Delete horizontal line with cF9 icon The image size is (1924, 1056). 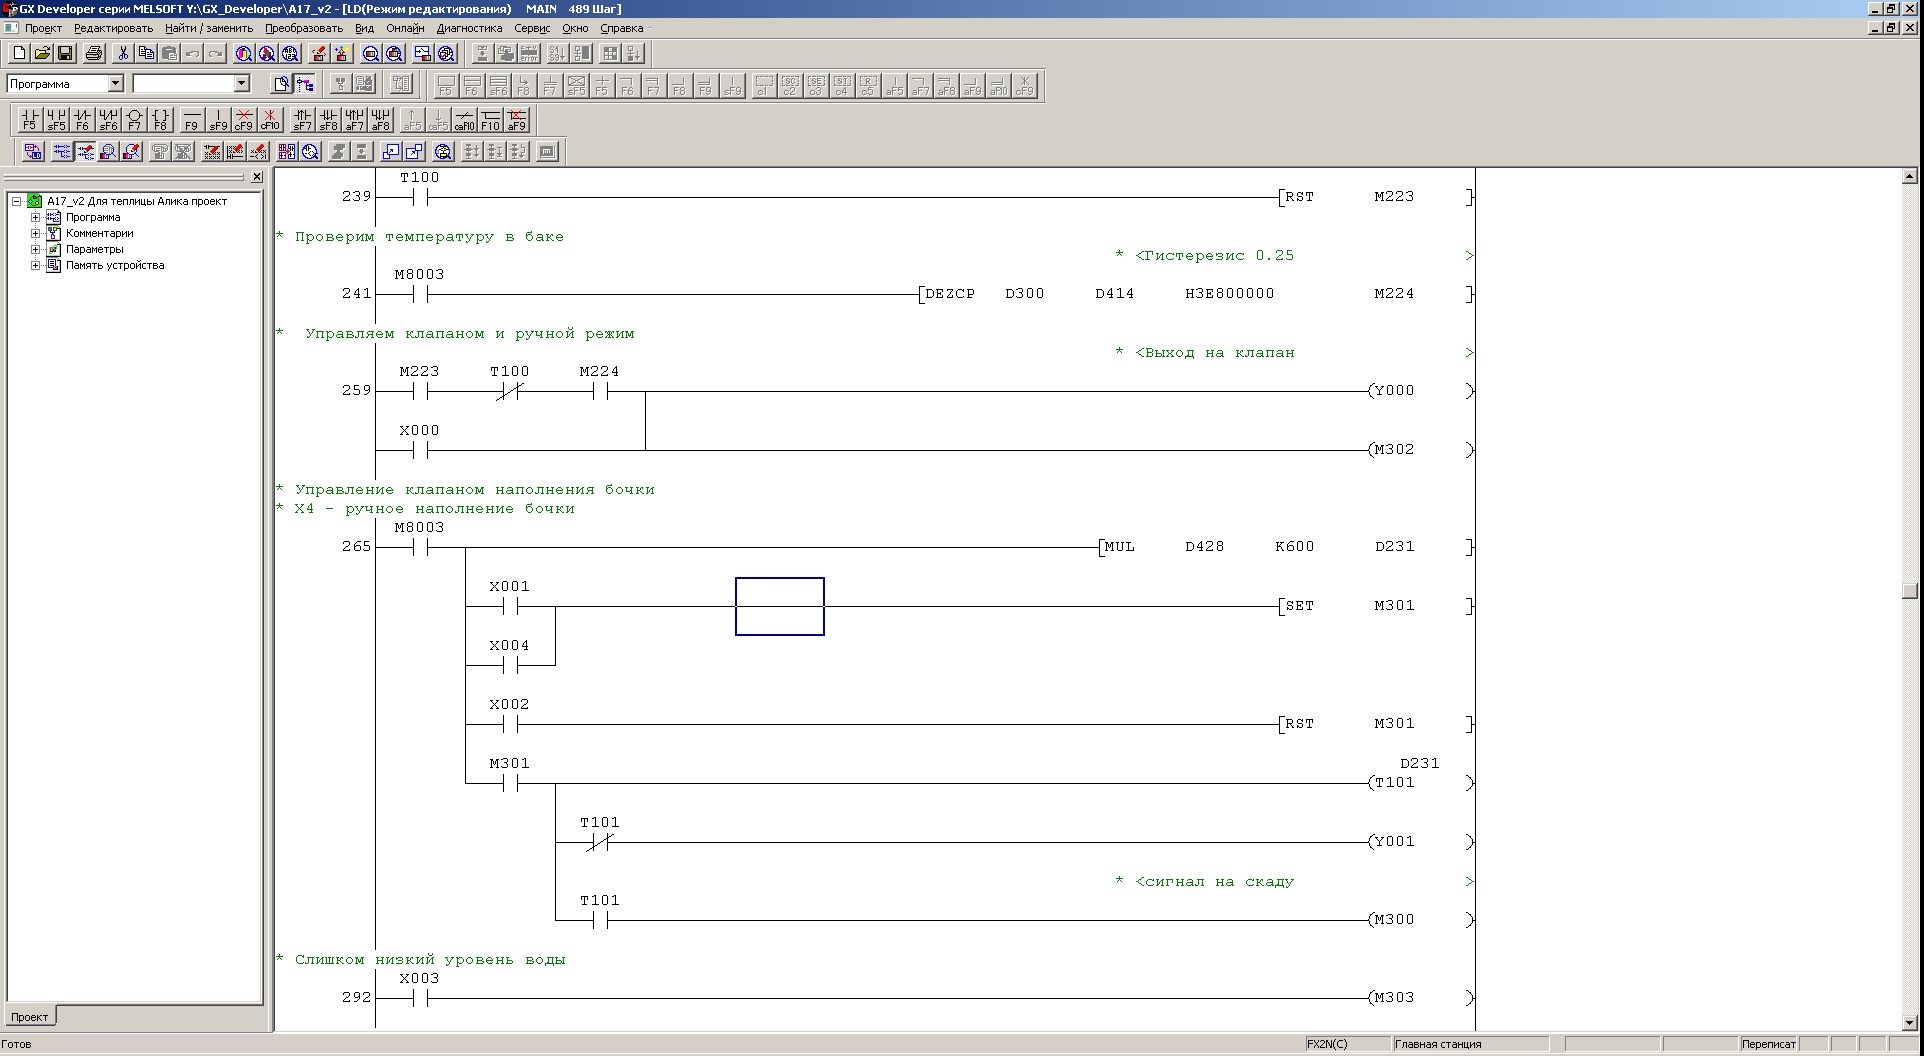[x=244, y=120]
